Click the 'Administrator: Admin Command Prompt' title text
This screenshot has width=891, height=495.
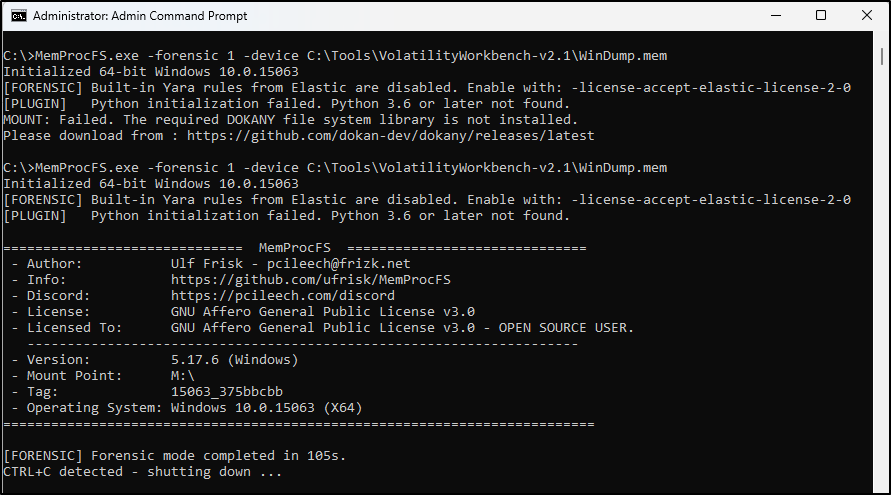140,16
